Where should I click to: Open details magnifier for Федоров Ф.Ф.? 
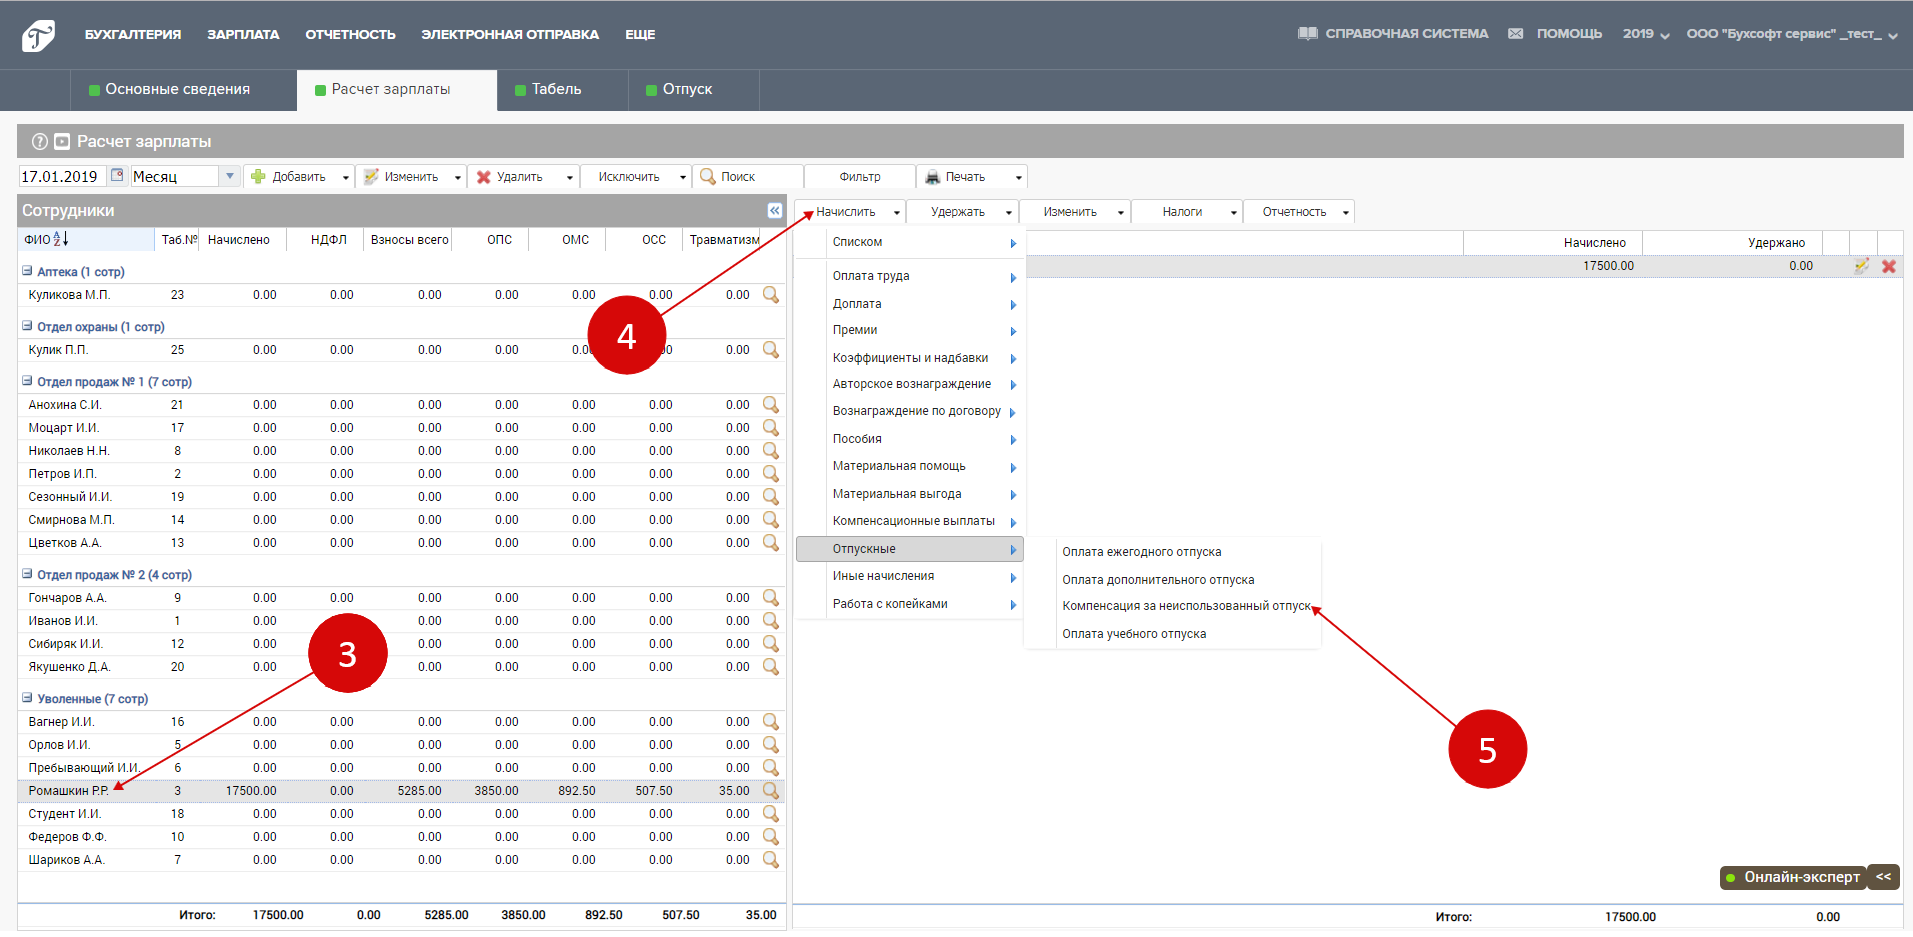[771, 836]
